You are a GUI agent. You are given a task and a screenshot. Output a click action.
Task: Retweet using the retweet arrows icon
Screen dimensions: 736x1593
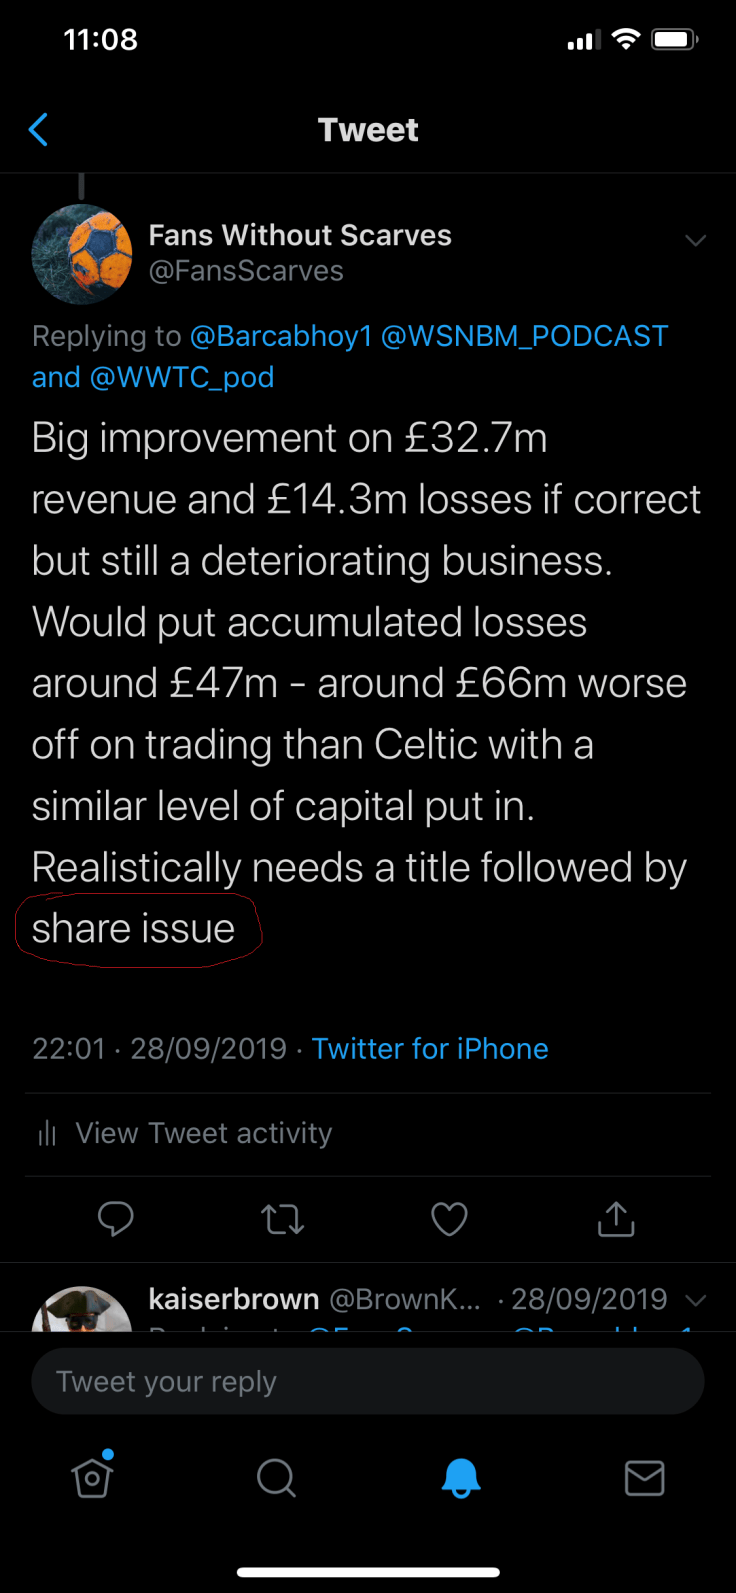282,1219
